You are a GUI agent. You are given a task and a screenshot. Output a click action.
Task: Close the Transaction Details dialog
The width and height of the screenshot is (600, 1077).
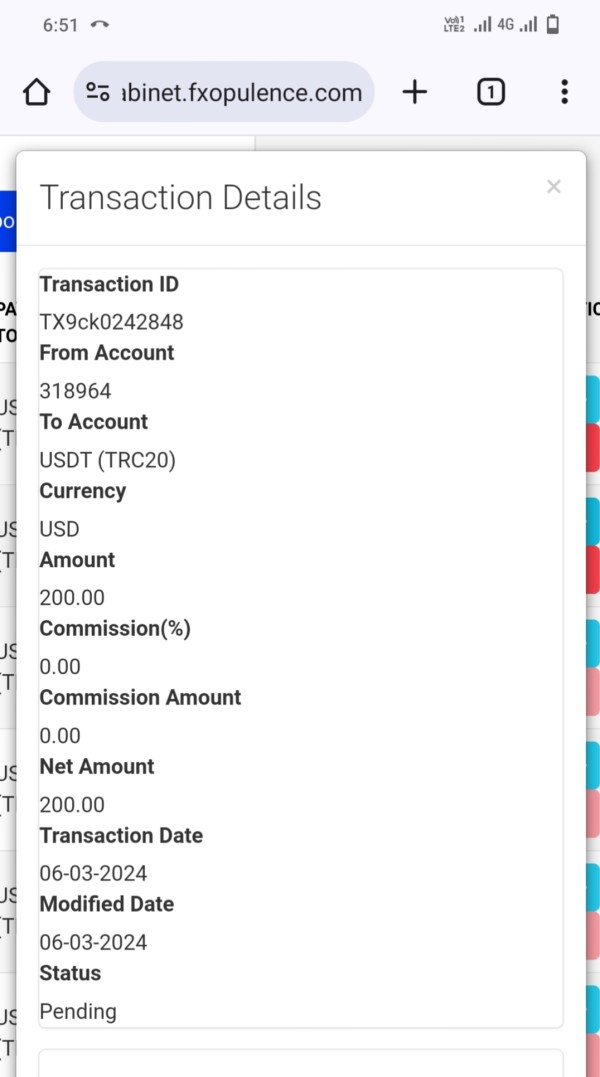(554, 186)
